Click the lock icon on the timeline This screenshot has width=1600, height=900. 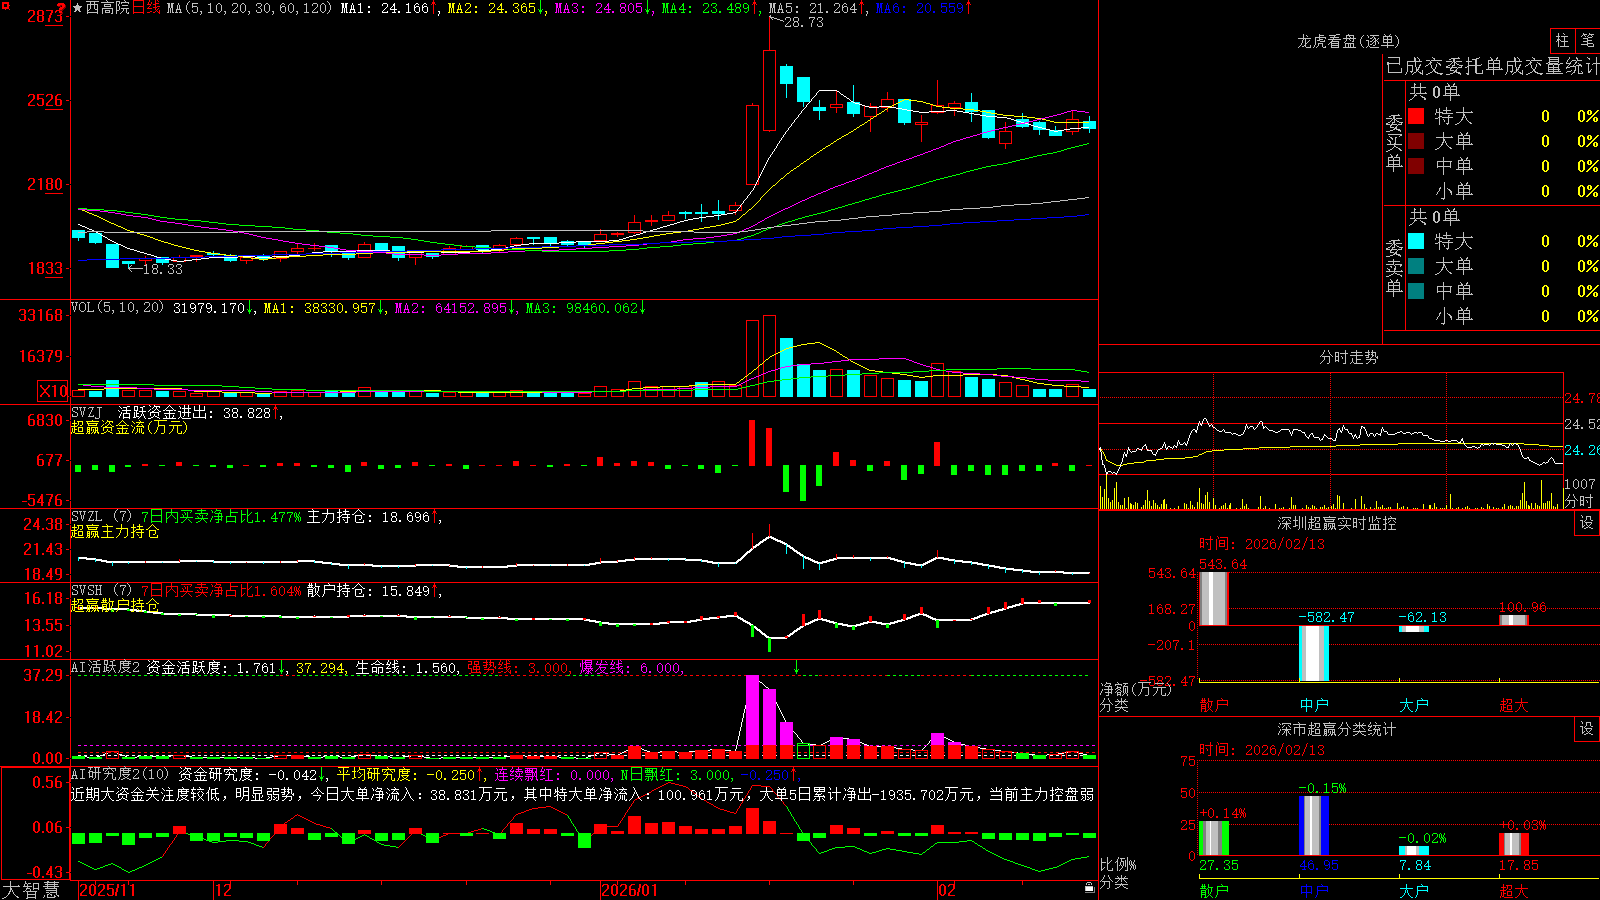[x=1089, y=888]
